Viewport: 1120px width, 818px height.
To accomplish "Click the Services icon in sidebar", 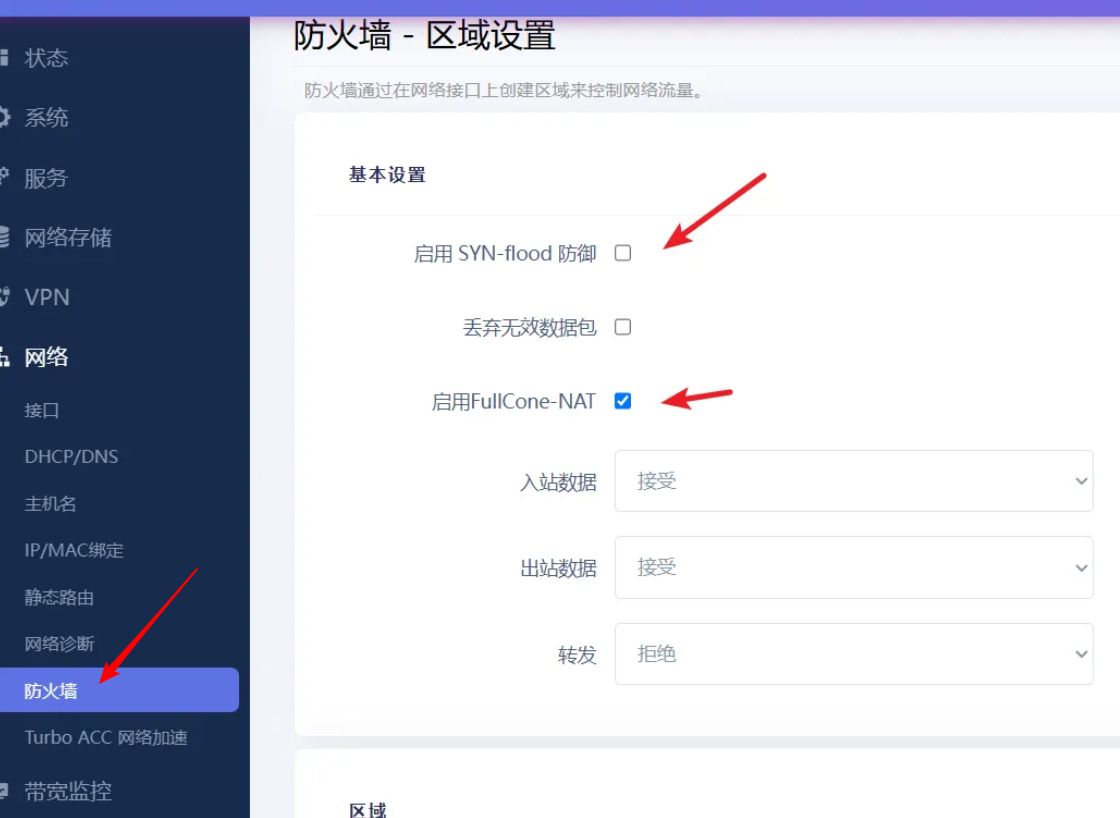I will (x=4, y=178).
